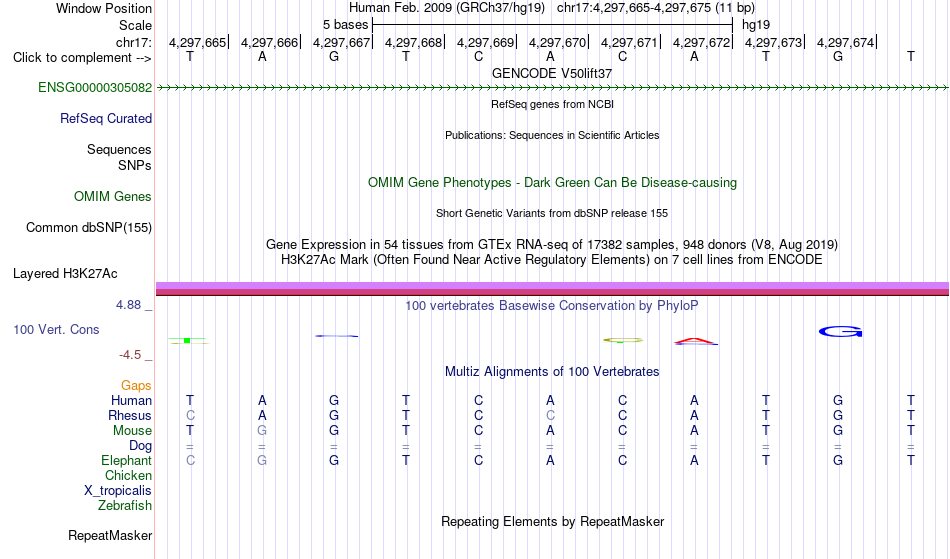950x559 pixels.
Task: Click the Human species row label
Action: [x=131, y=400]
